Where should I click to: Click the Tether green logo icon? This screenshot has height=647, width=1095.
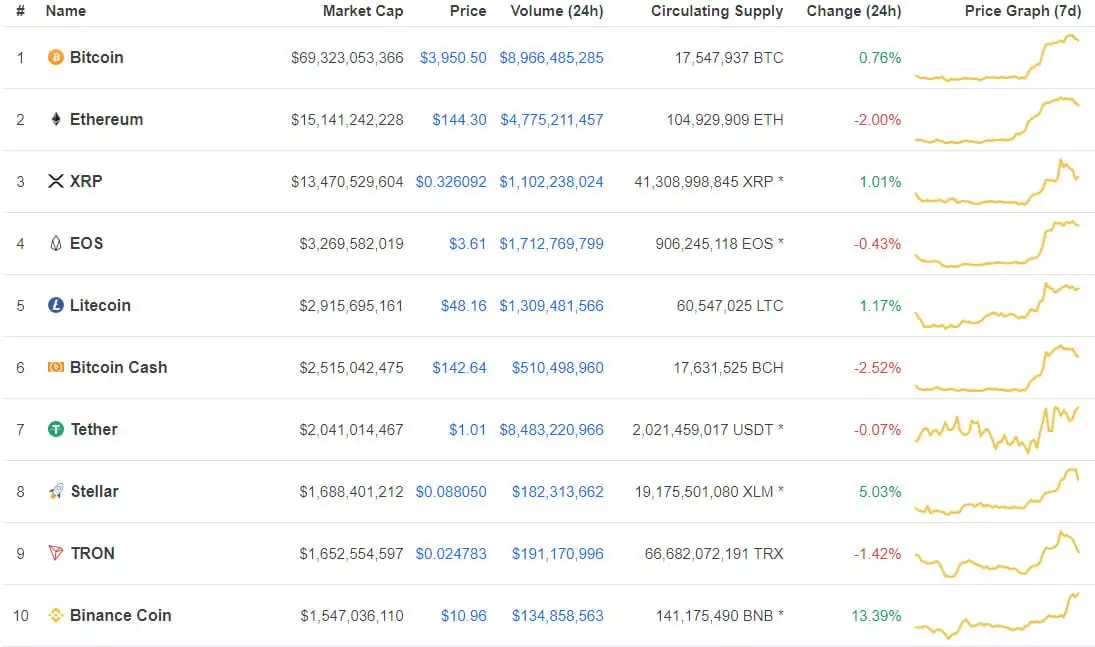56,429
